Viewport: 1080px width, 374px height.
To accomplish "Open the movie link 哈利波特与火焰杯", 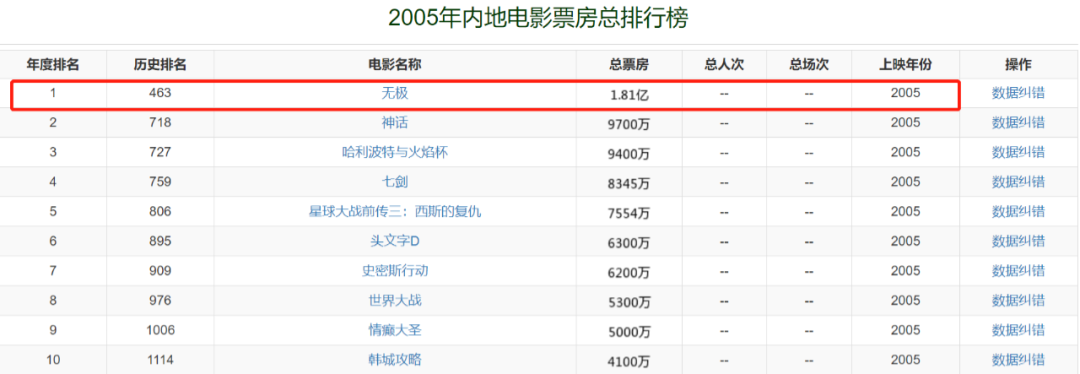I will click(395, 152).
